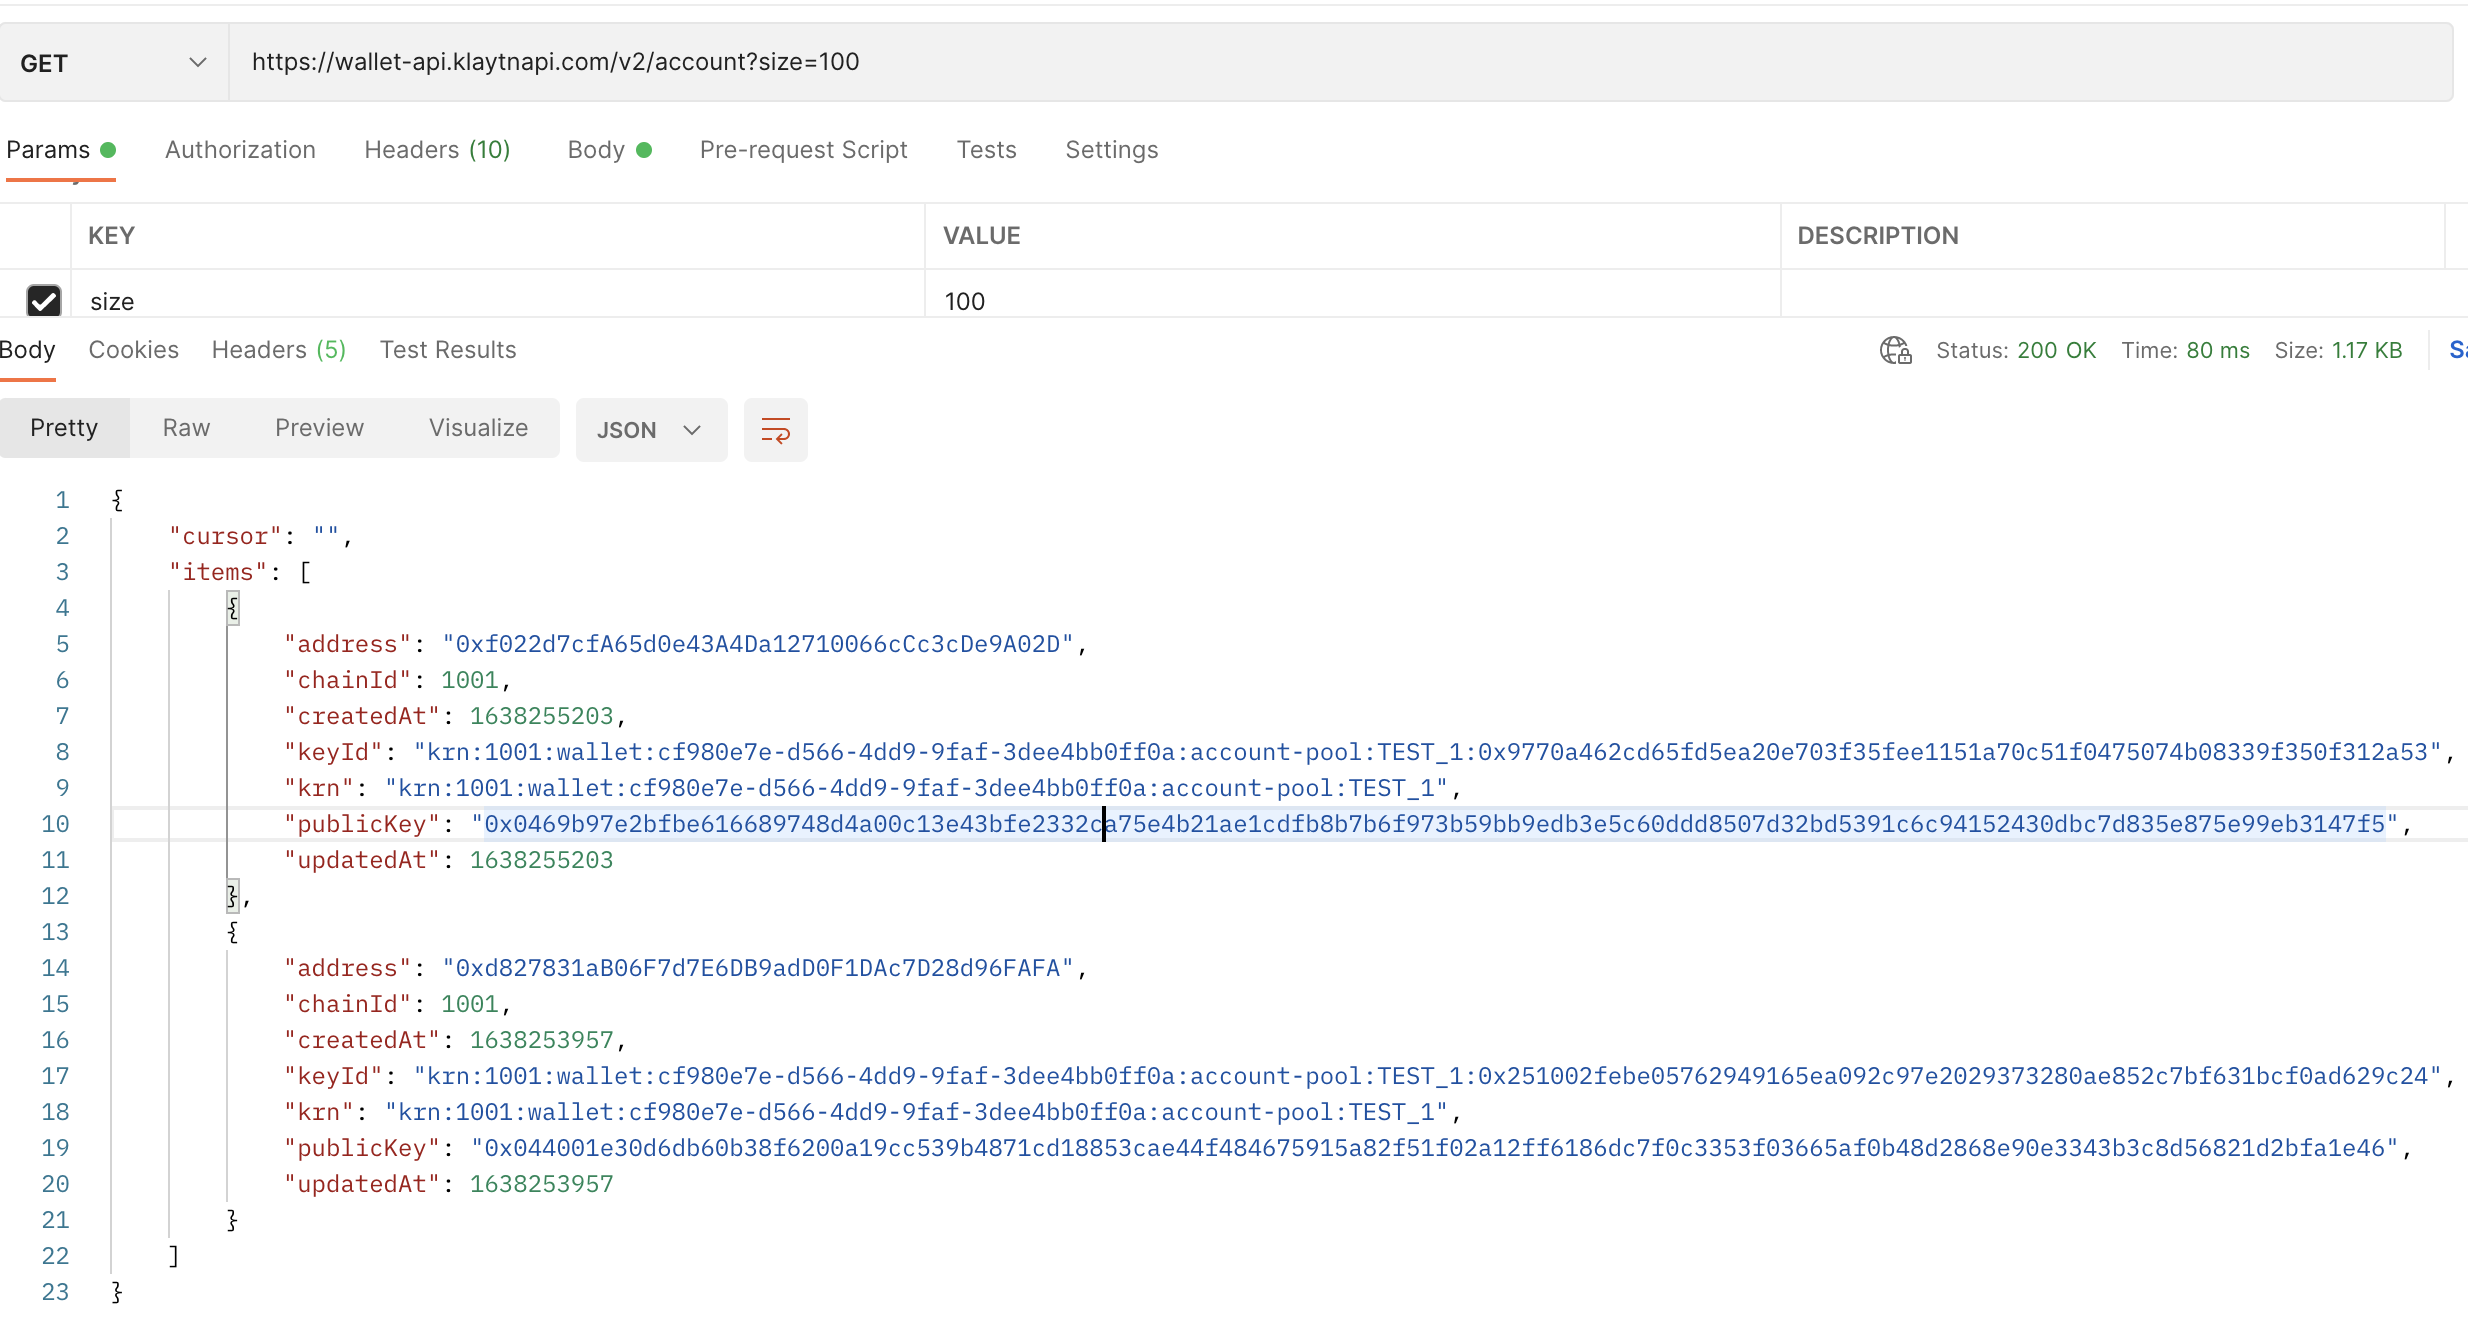Open the Test Results tab
This screenshot has width=2468, height=1320.
pyautogui.click(x=448, y=350)
